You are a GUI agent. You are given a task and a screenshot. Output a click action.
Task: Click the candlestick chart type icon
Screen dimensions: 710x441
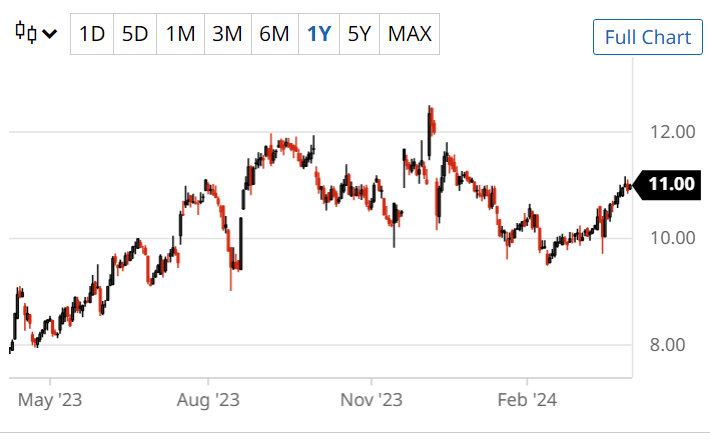26,33
